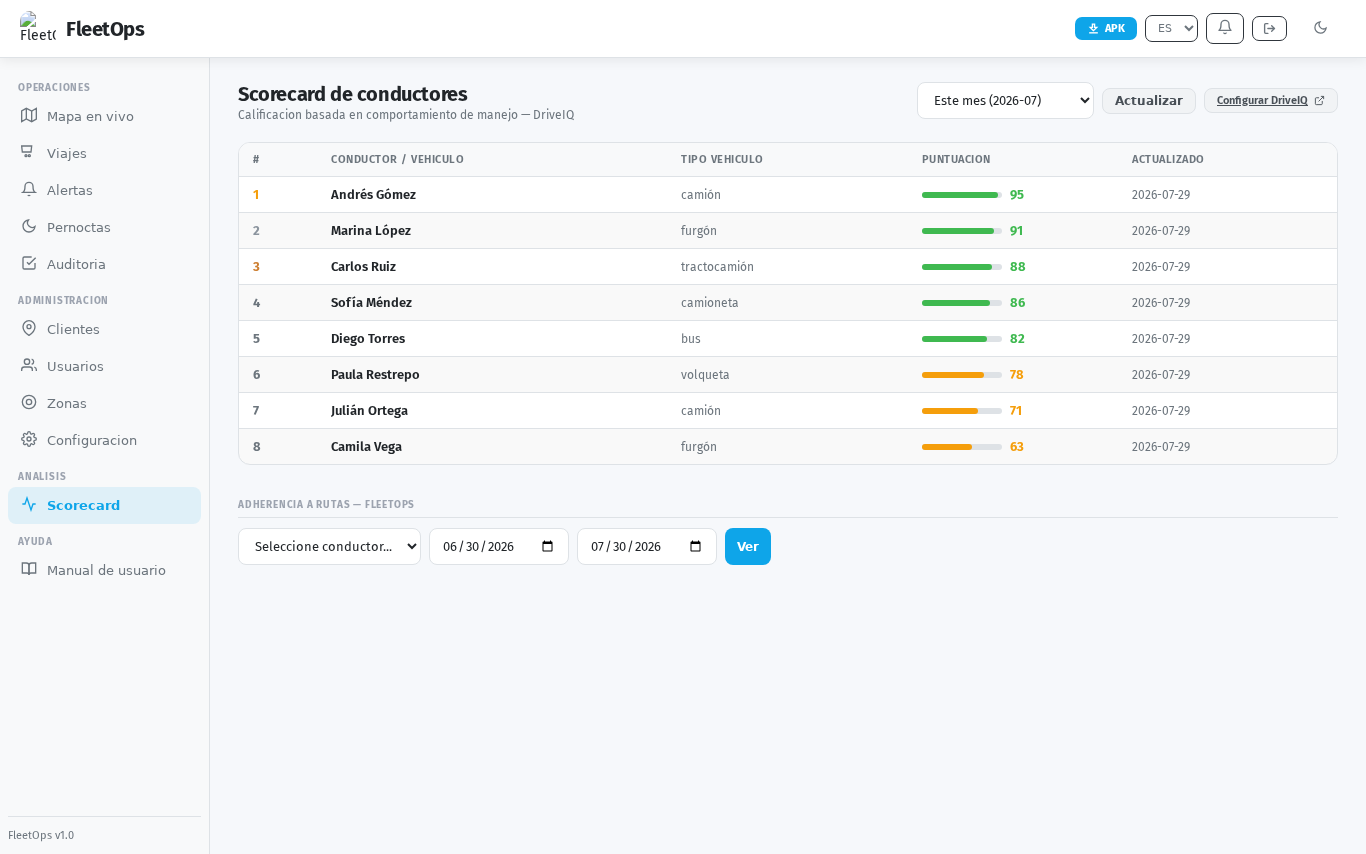Toggle dark mode with the moon icon
The height and width of the screenshot is (854, 1366).
pyautogui.click(x=1320, y=28)
